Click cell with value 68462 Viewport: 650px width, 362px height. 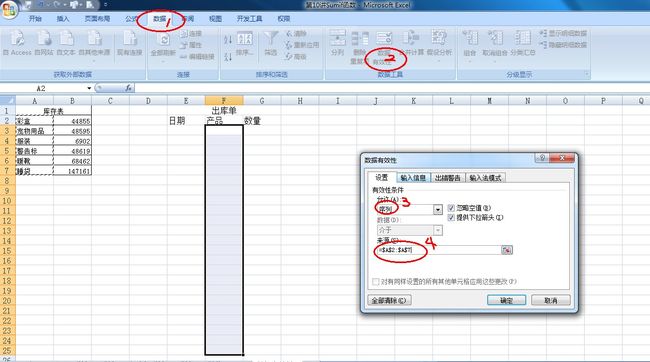(x=73, y=161)
